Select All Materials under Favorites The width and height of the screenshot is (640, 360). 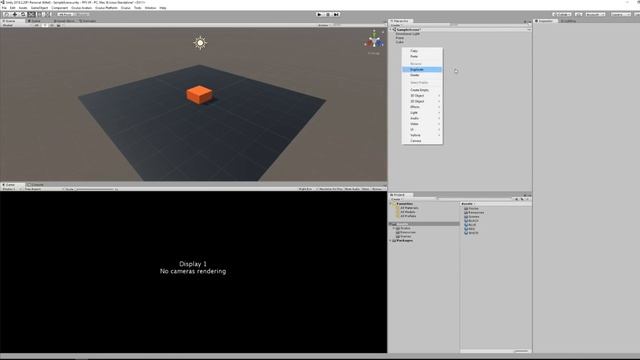click(x=409, y=208)
